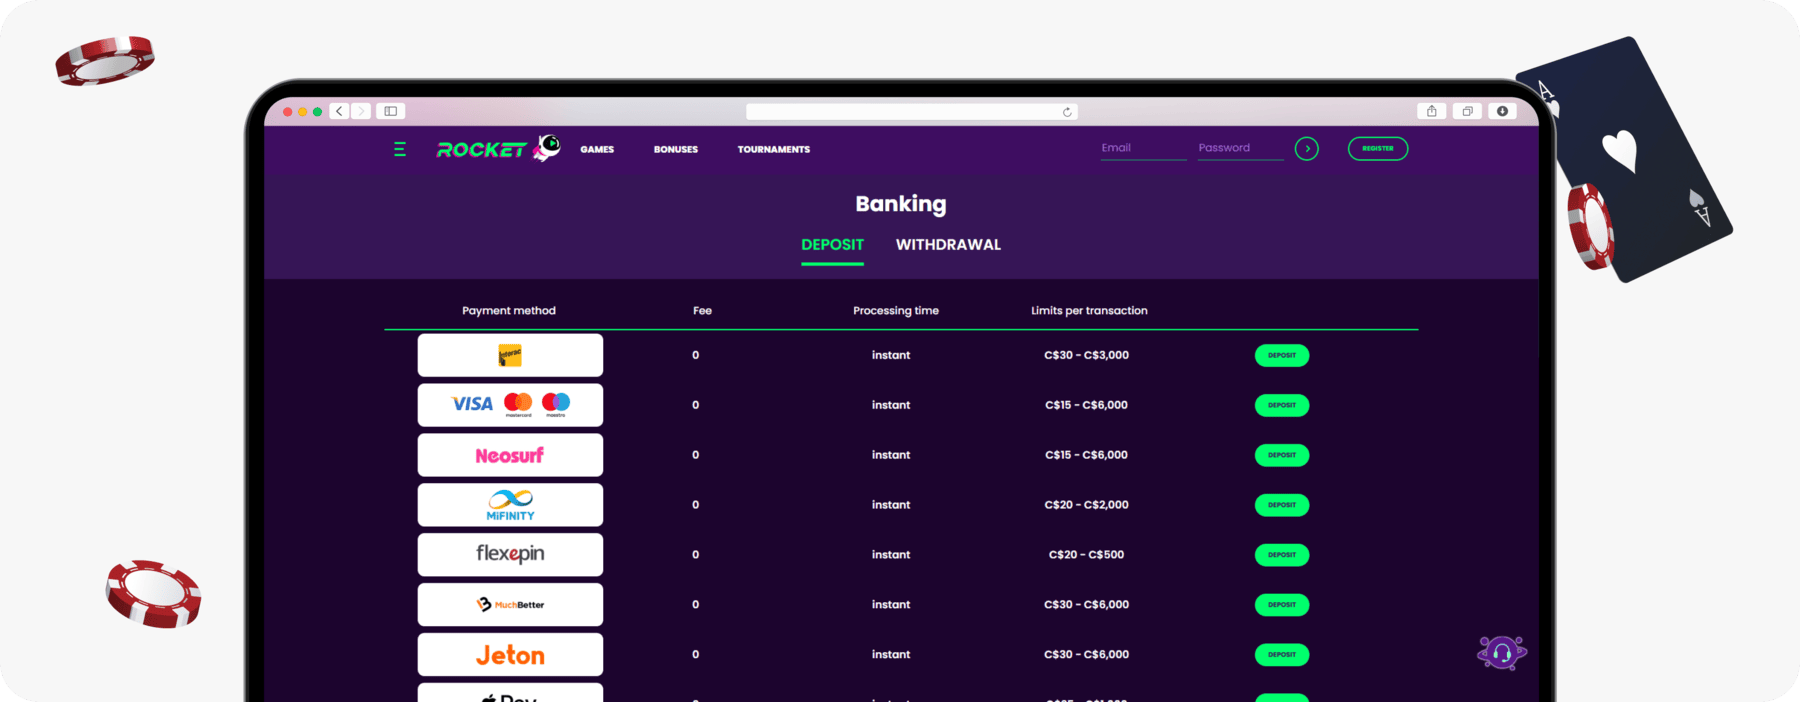
Task: Open the Tournaments menu
Action: (x=774, y=149)
